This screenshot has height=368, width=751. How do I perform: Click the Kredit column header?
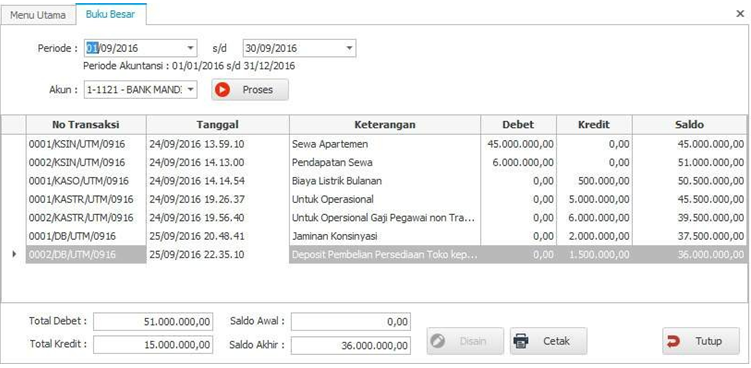(594, 125)
